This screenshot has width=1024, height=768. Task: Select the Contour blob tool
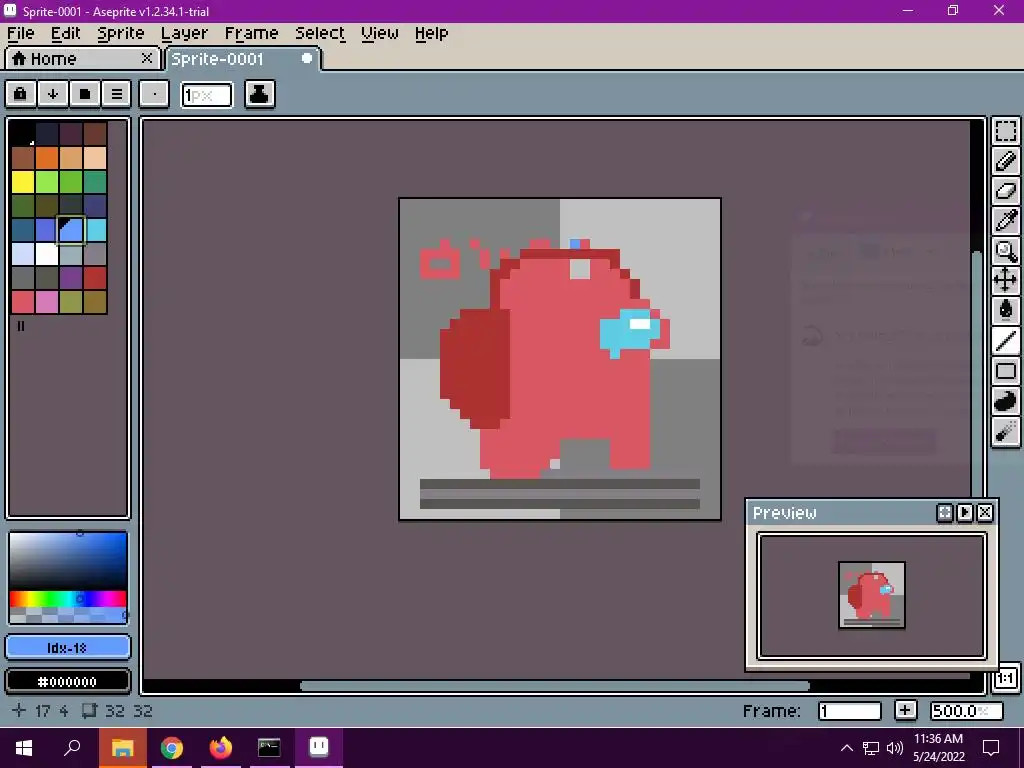[1006, 401]
